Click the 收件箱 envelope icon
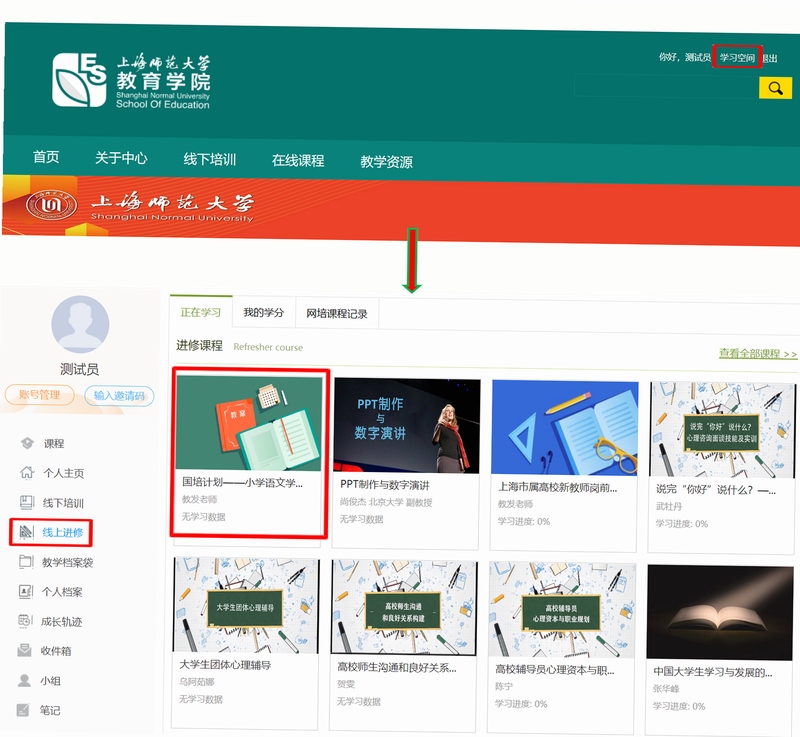 coord(24,650)
